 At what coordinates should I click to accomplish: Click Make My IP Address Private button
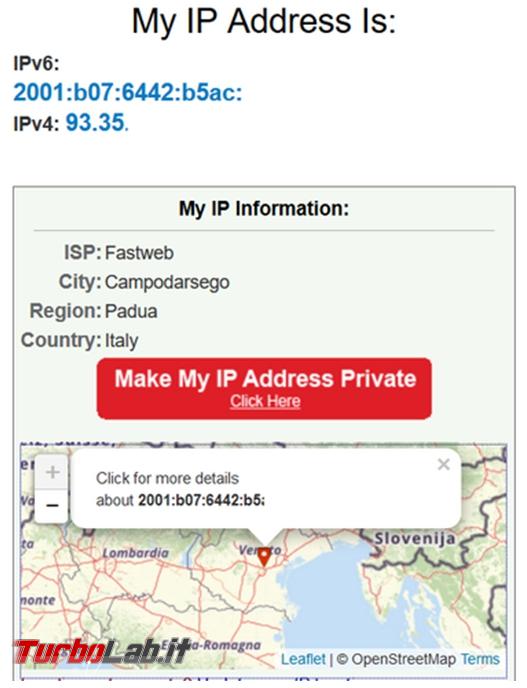[264, 388]
